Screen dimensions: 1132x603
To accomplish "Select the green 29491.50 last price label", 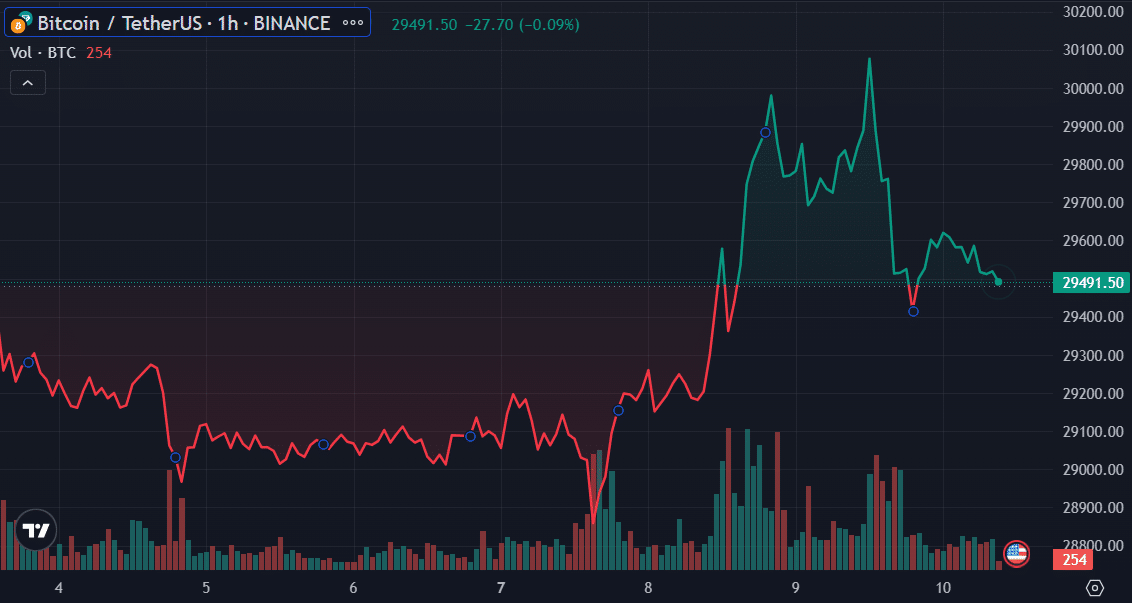I will tap(1092, 282).
